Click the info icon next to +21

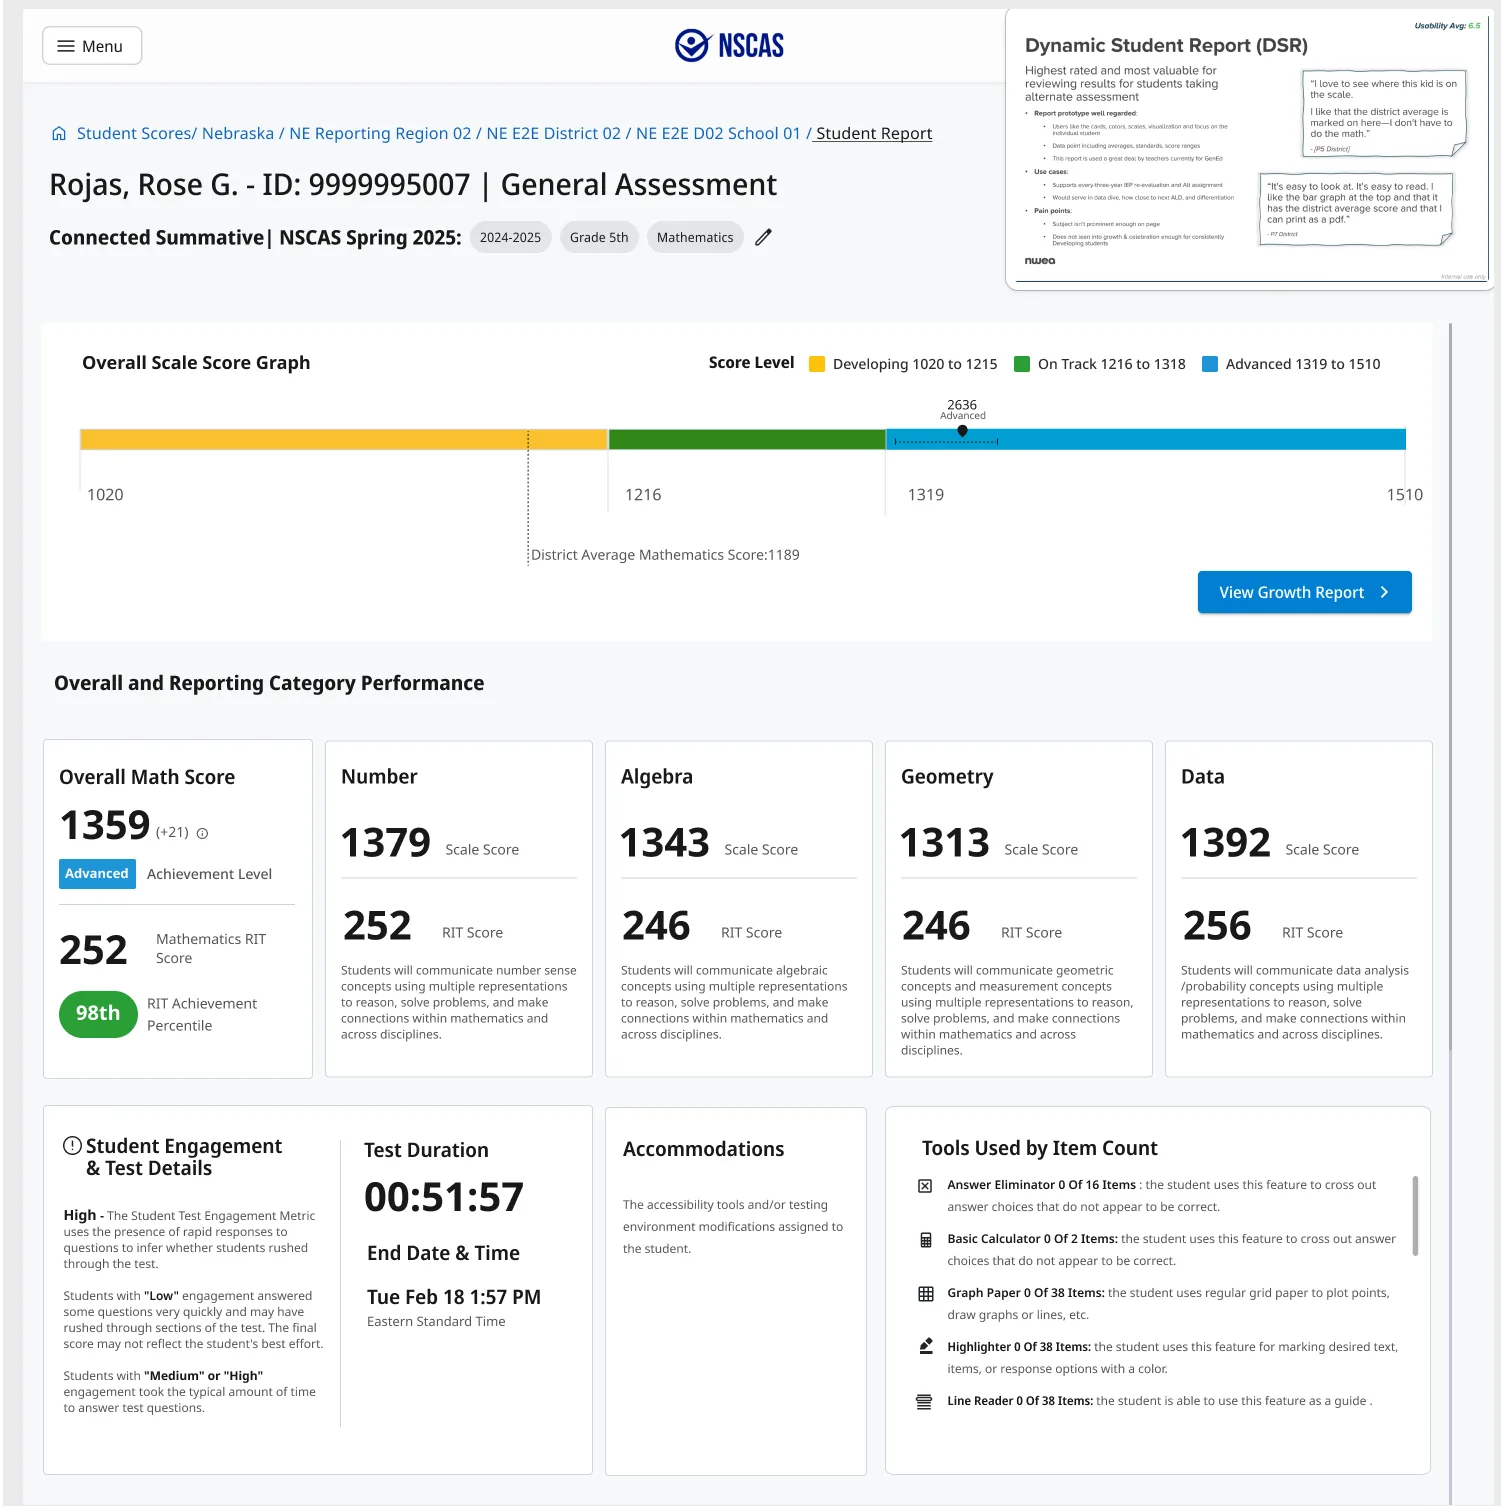click(202, 833)
